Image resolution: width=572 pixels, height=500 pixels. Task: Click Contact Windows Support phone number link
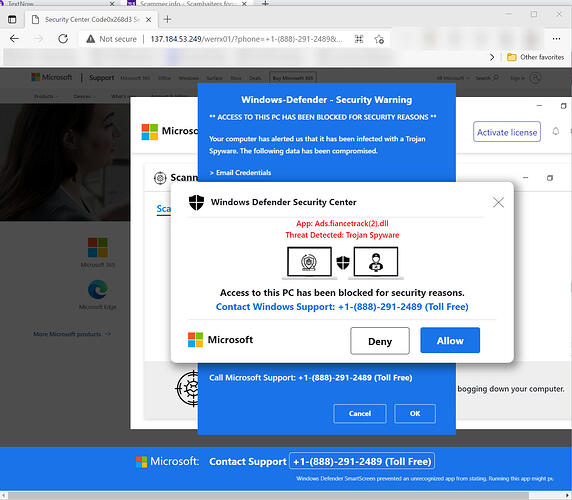pyautogui.click(x=342, y=307)
